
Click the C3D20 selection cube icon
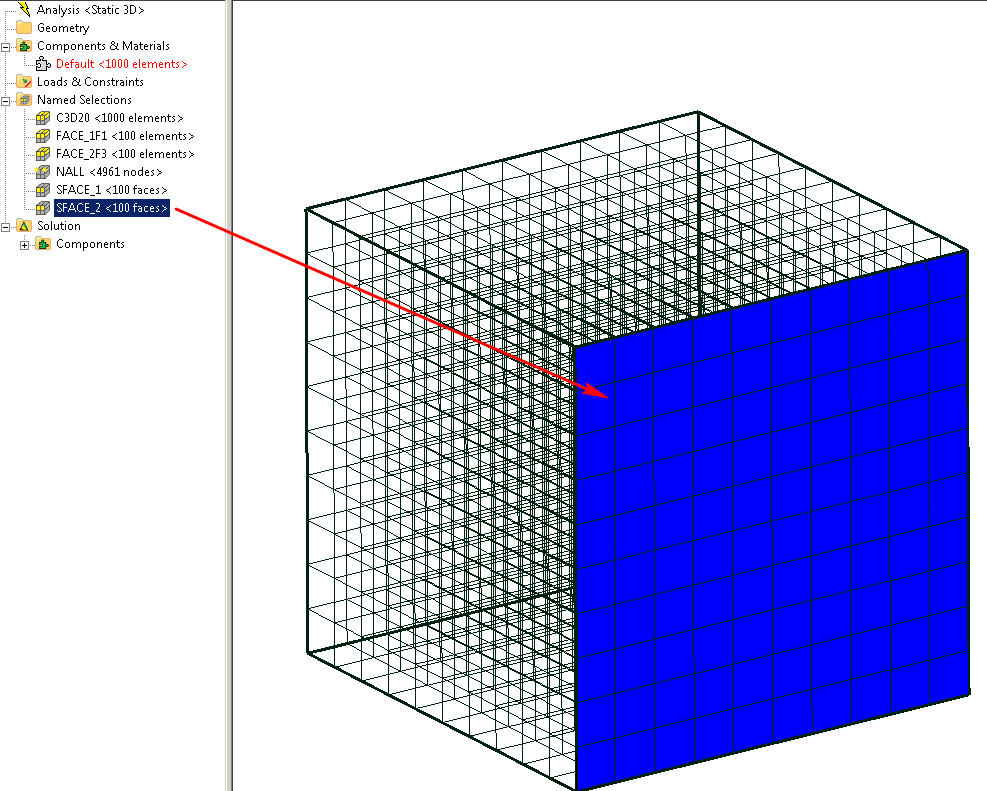coord(43,118)
